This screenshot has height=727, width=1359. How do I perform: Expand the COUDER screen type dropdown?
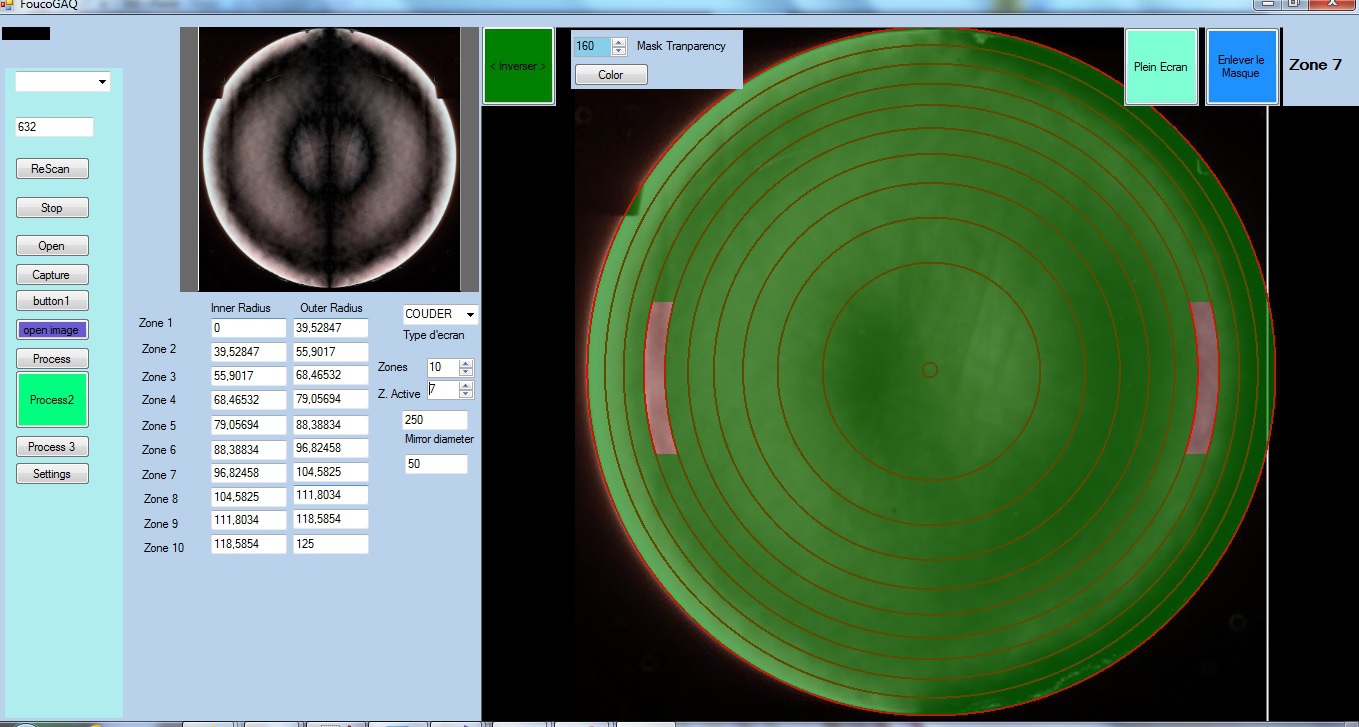(x=470, y=314)
